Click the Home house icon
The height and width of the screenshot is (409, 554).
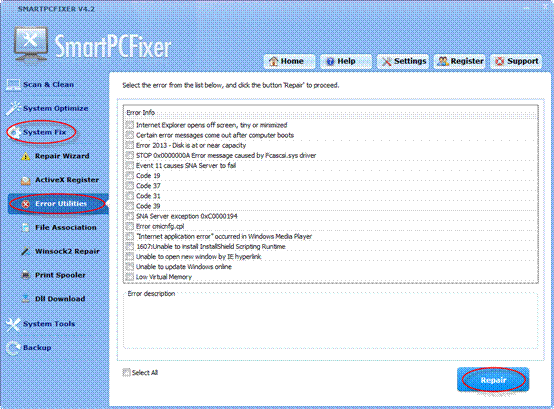tap(273, 61)
